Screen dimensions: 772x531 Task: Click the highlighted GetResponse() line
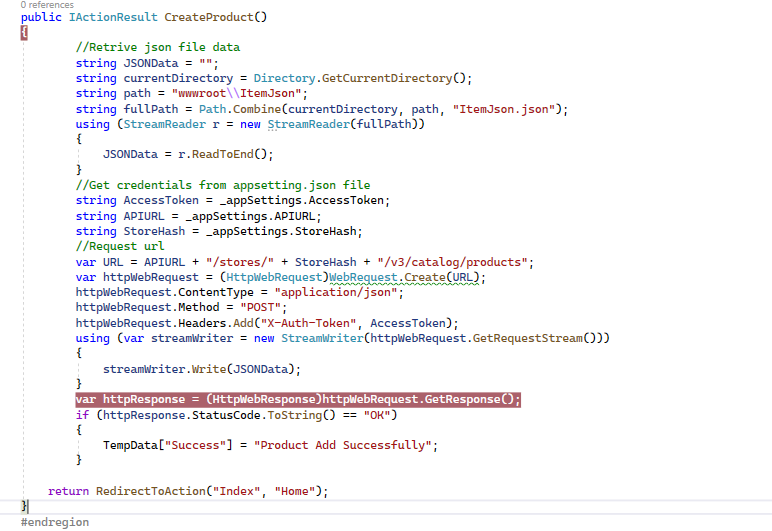pos(298,399)
